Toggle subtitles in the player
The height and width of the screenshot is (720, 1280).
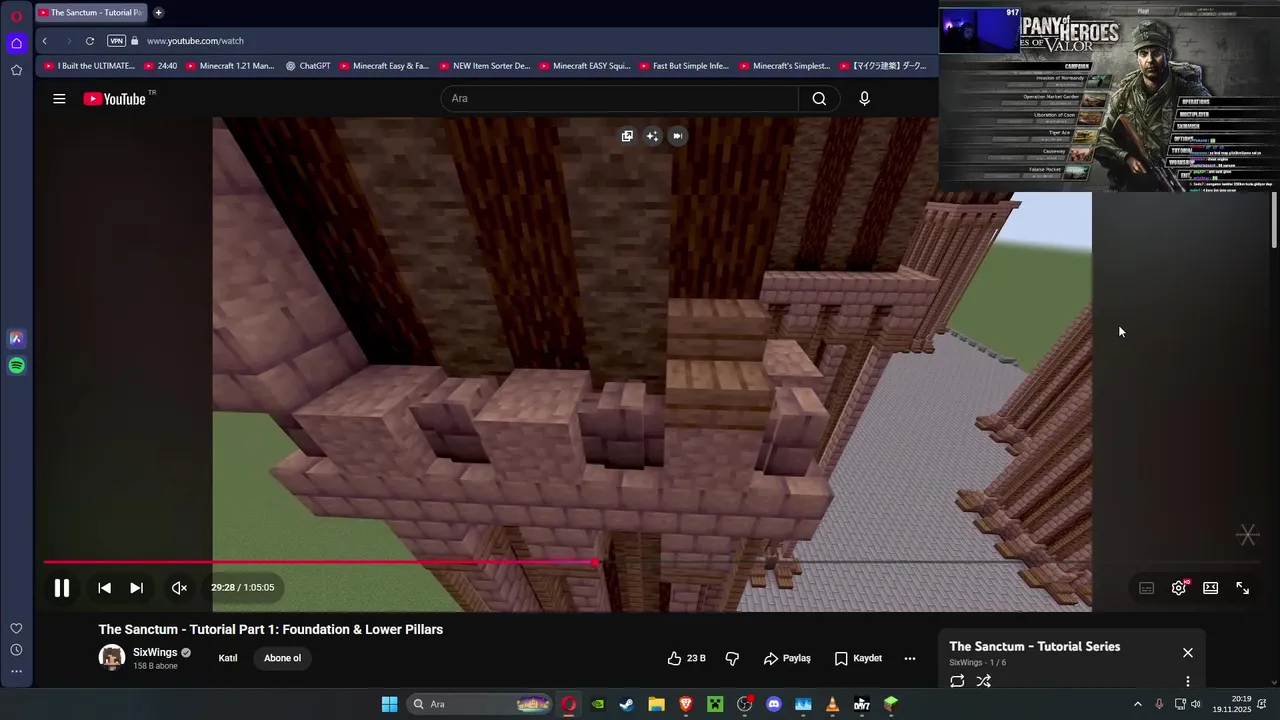(x=1147, y=588)
